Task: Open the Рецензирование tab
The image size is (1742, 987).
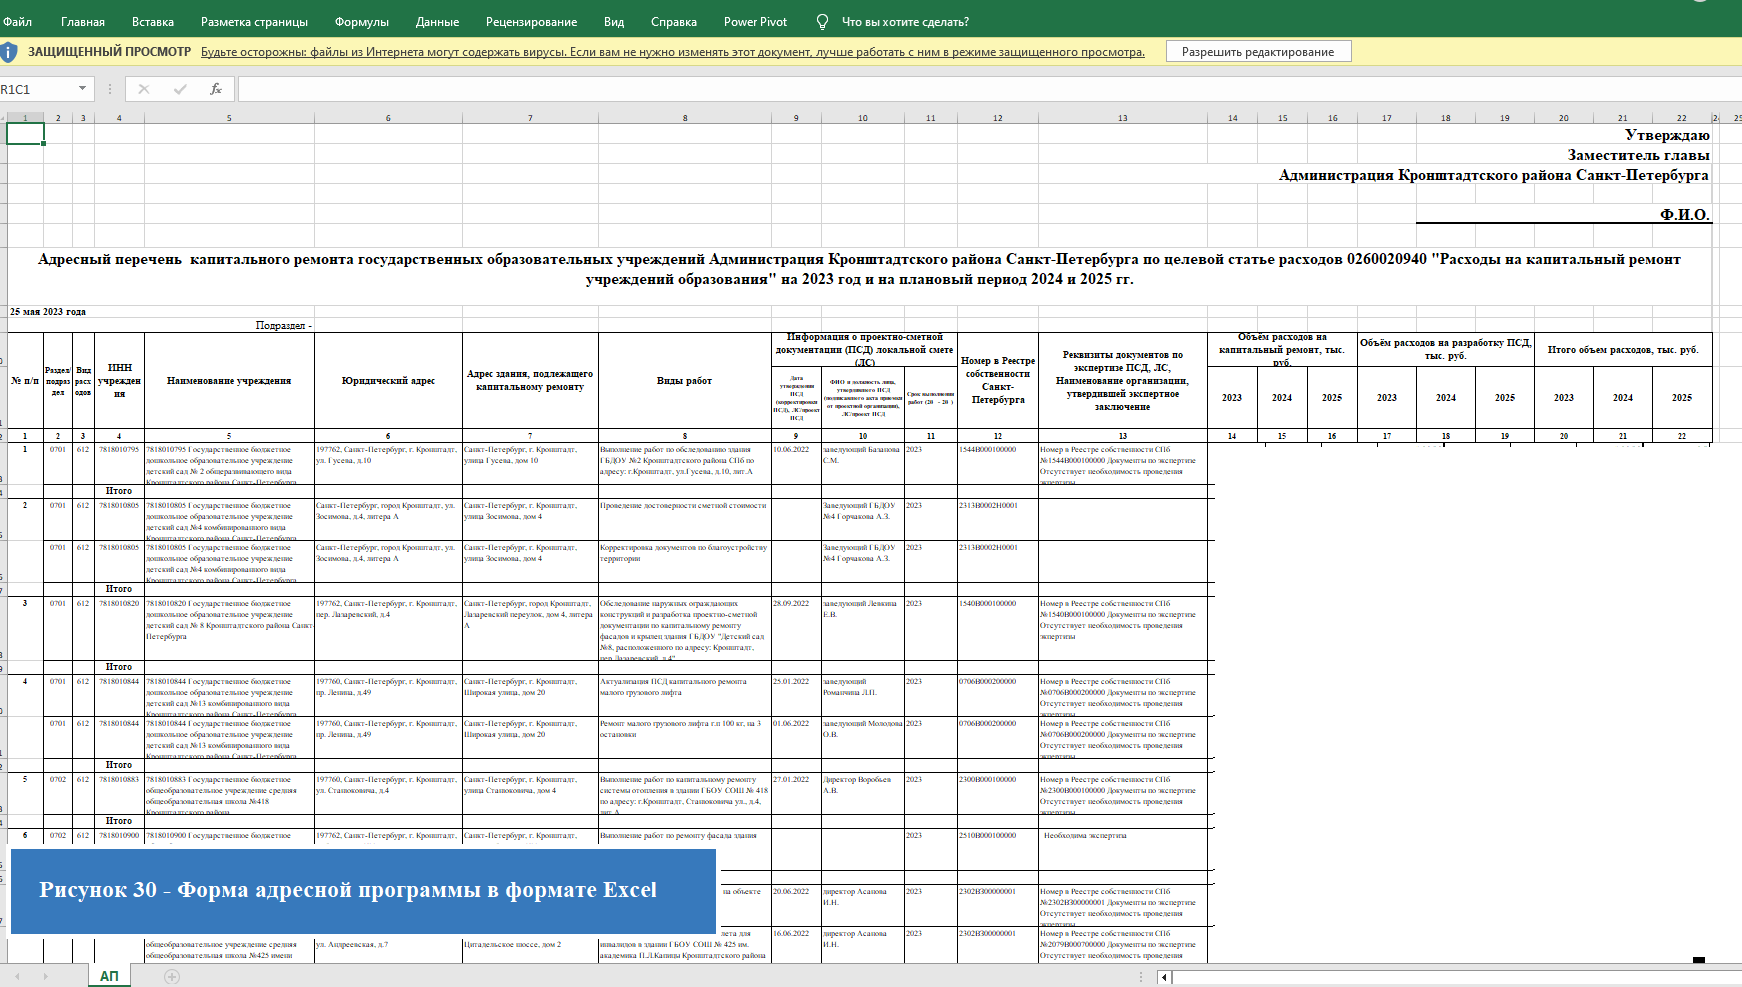Action: tap(531, 22)
